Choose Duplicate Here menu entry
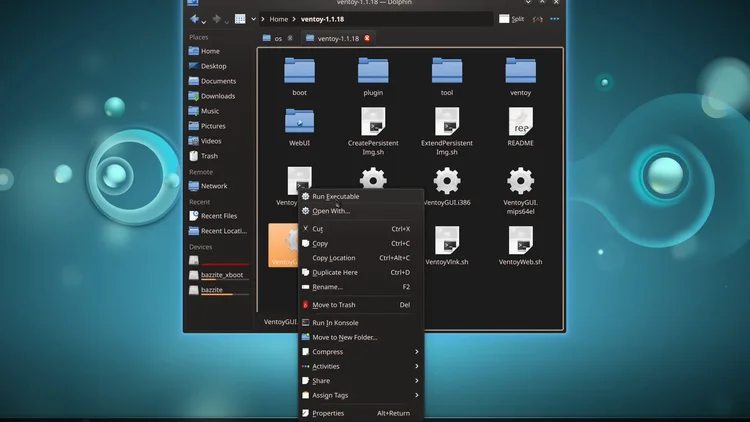Viewport: 750px width, 422px height. [x=361, y=272]
